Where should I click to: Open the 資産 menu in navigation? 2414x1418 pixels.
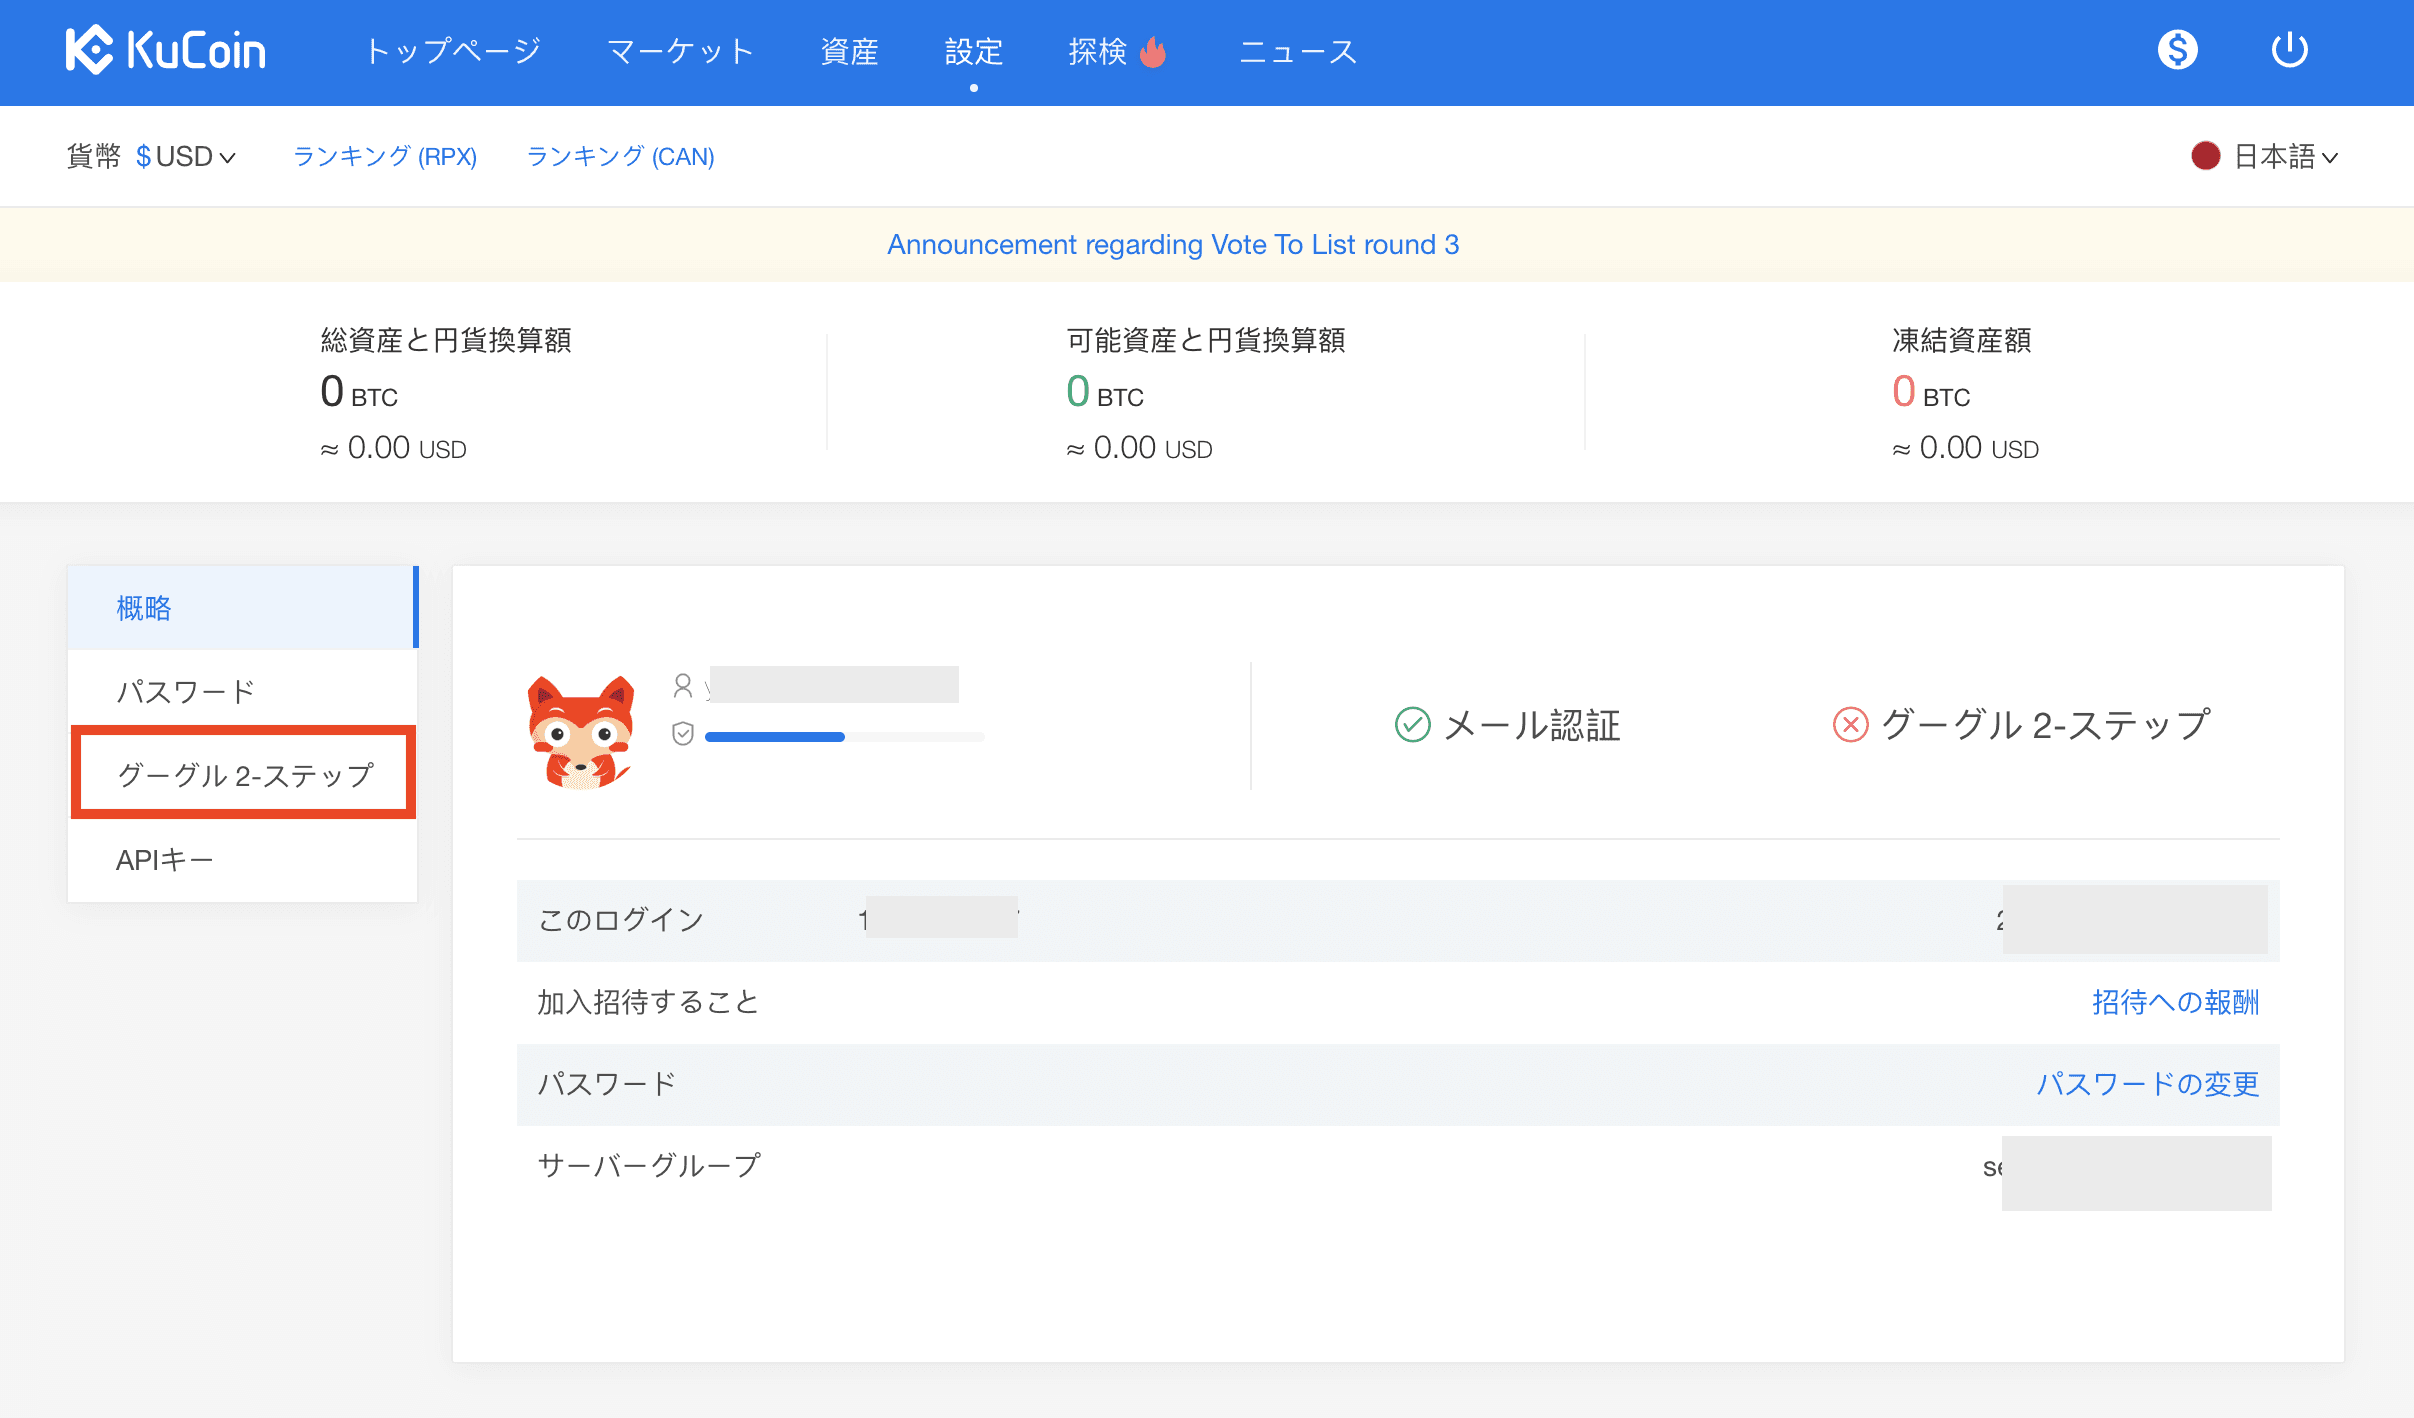point(849,51)
